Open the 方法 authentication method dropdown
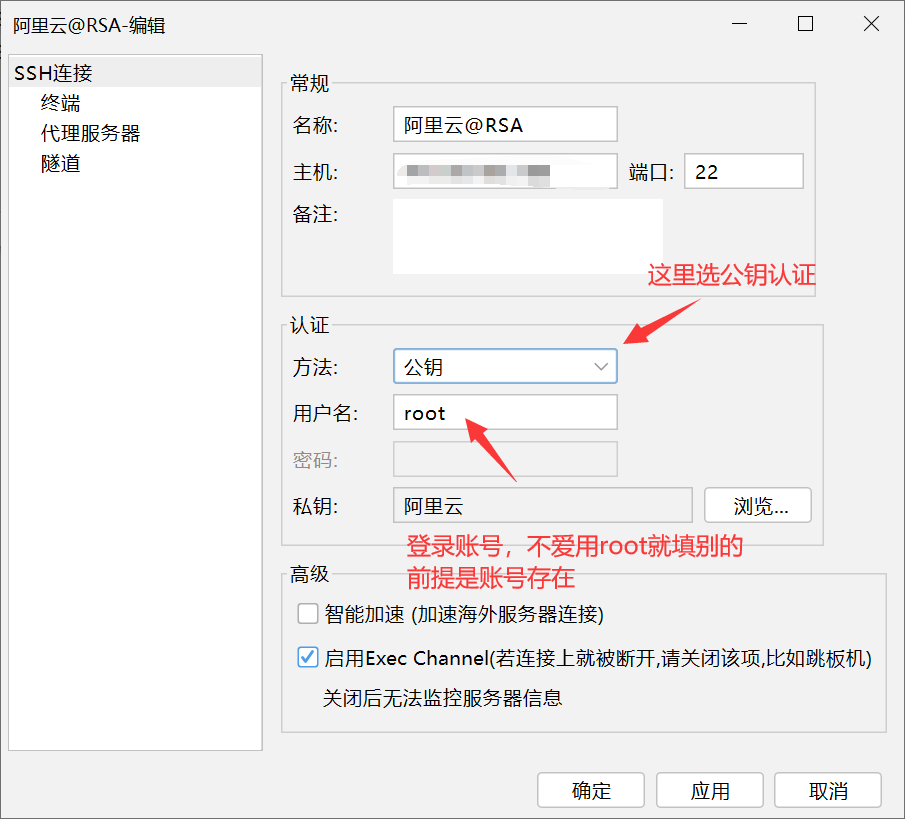The image size is (905, 819). point(505,366)
